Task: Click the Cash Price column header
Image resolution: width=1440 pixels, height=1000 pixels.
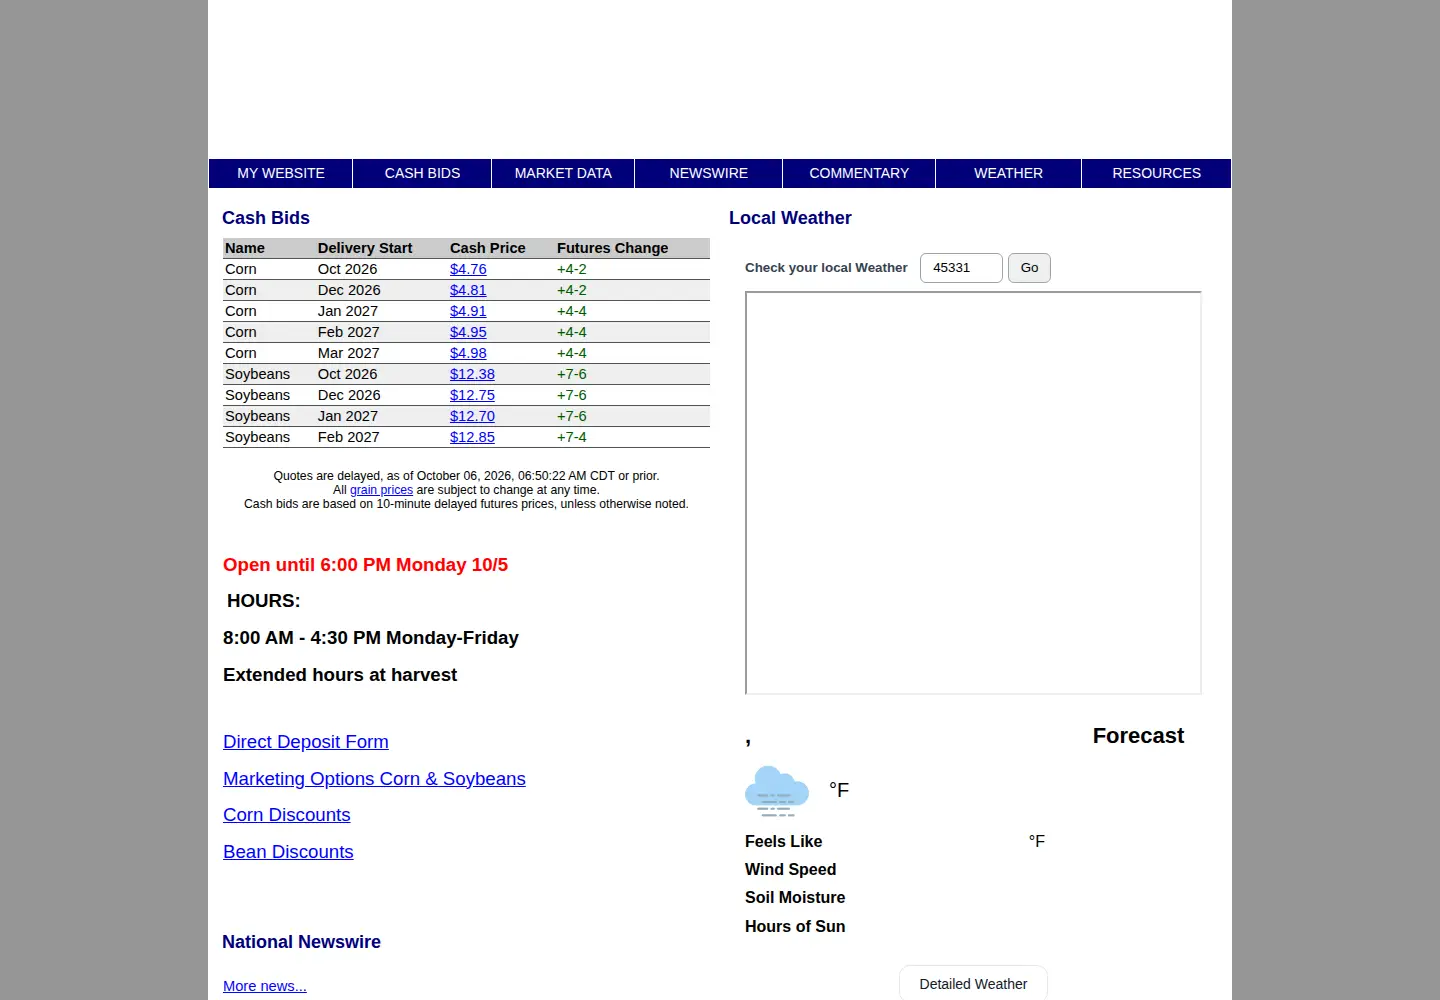Action: coord(488,248)
